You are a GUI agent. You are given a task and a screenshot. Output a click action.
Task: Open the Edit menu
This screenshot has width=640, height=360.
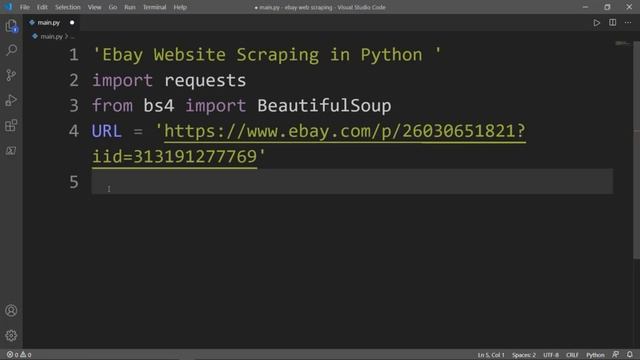(42, 7)
